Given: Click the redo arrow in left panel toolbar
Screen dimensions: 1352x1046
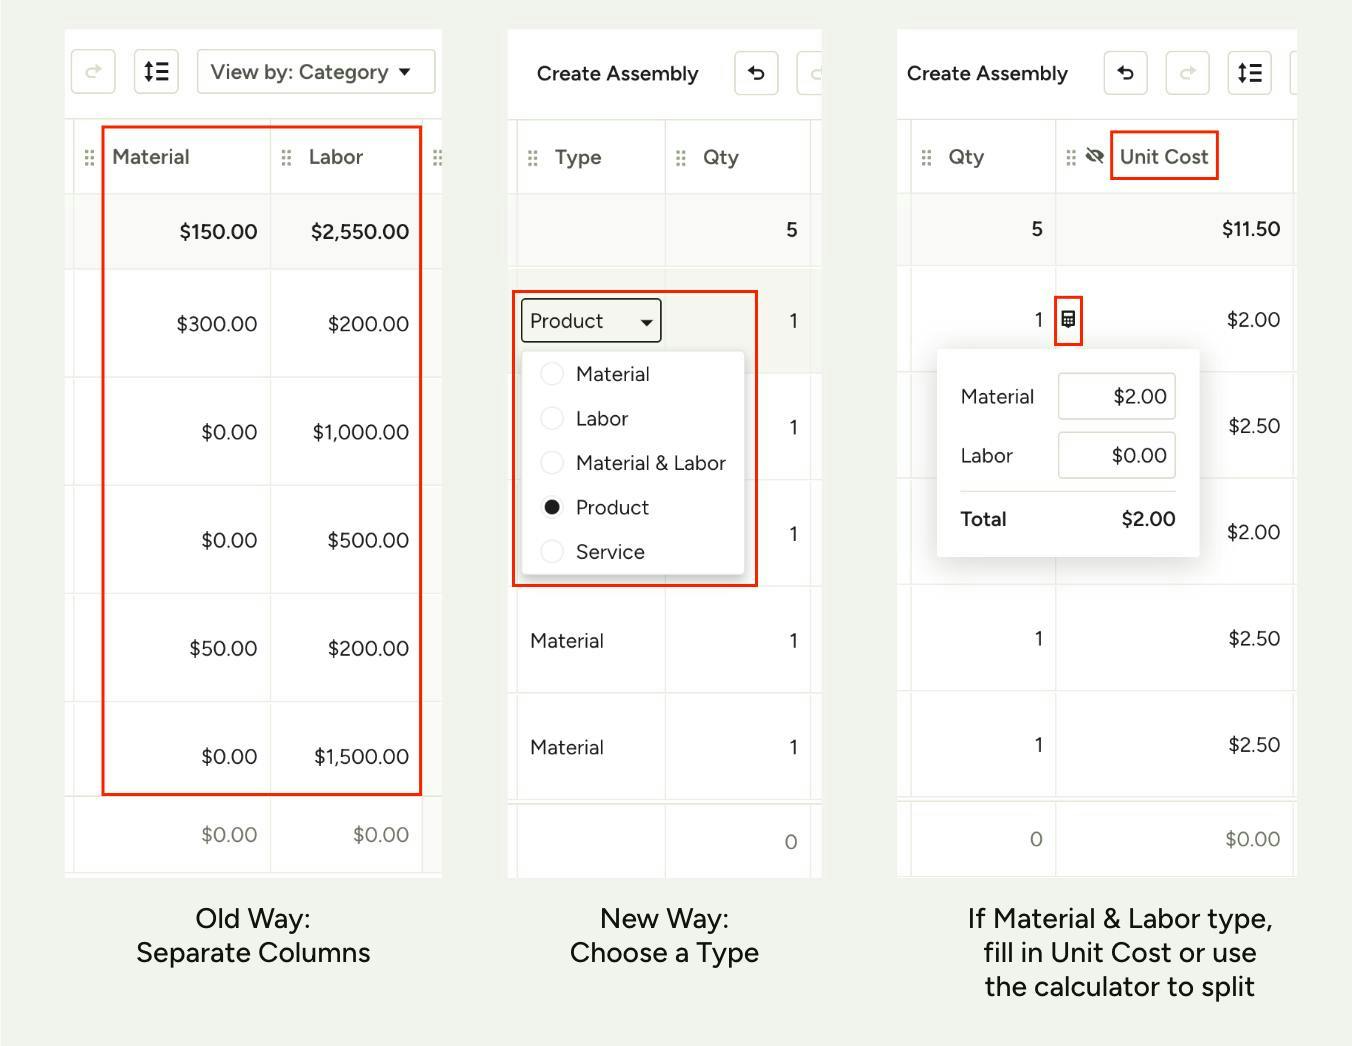Looking at the screenshot, I should [93, 72].
